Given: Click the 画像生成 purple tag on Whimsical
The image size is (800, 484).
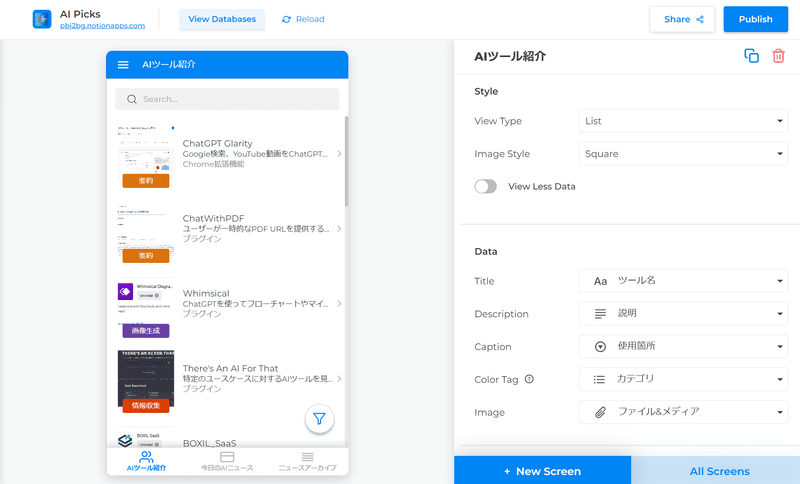Looking at the screenshot, I should click(x=146, y=330).
